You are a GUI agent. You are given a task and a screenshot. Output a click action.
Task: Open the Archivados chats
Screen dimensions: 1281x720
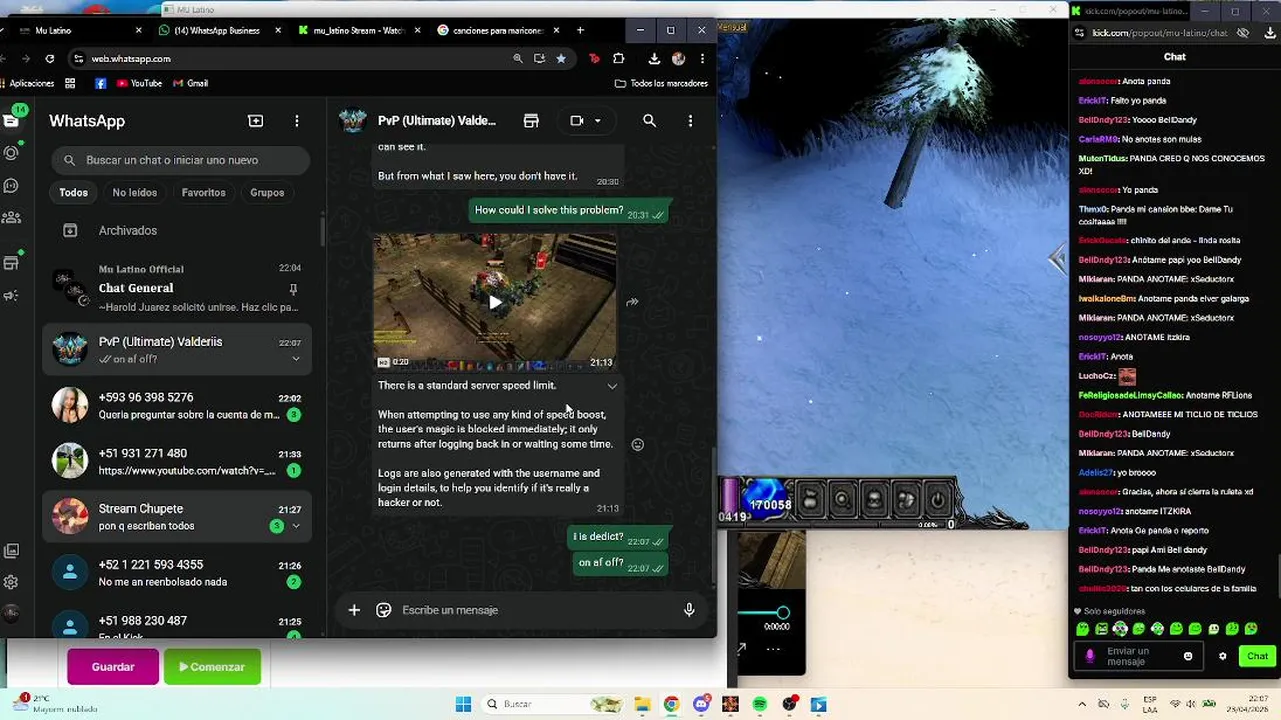pyautogui.click(x=177, y=230)
